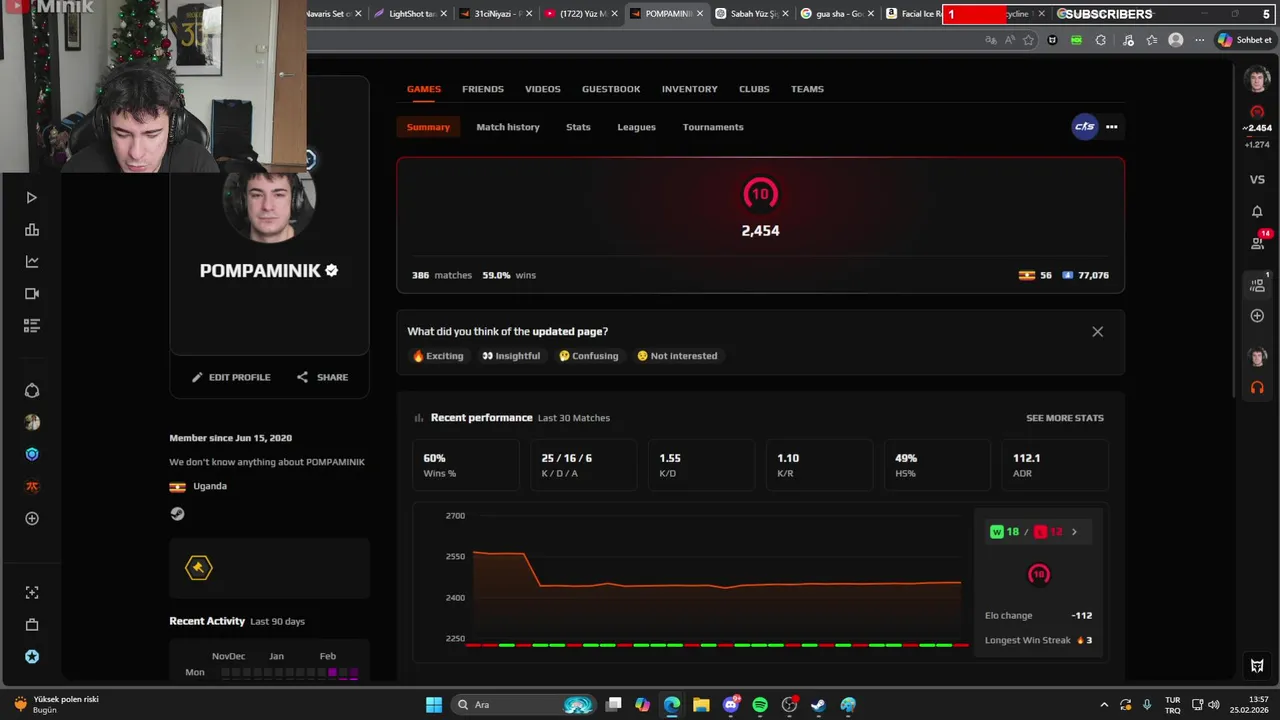Select the Tournaments sub-tab
Screen dimensions: 1280x720
click(713, 127)
